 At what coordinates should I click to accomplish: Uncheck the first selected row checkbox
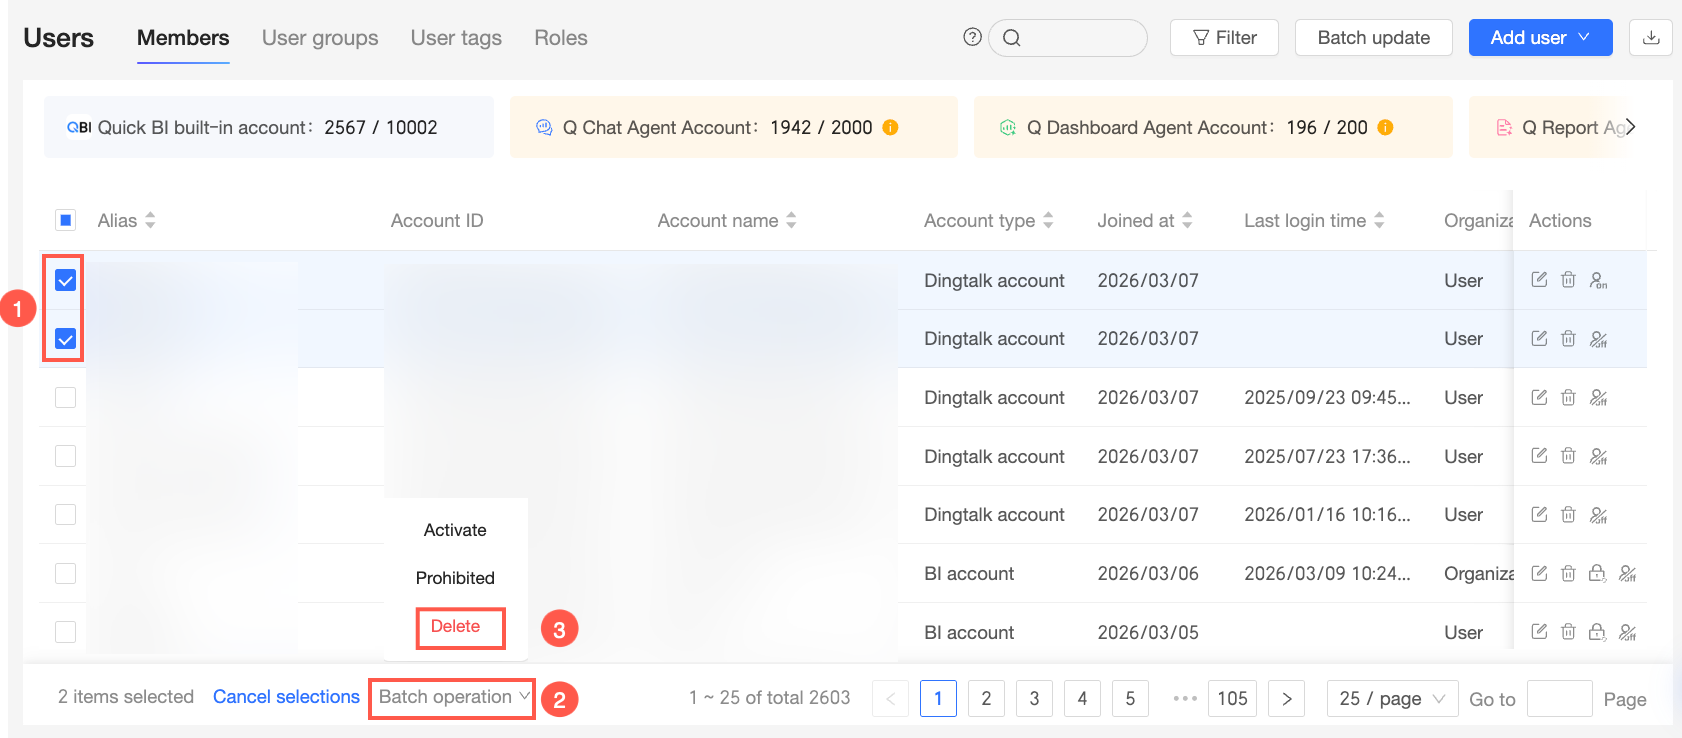pyautogui.click(x=65, y=280)
